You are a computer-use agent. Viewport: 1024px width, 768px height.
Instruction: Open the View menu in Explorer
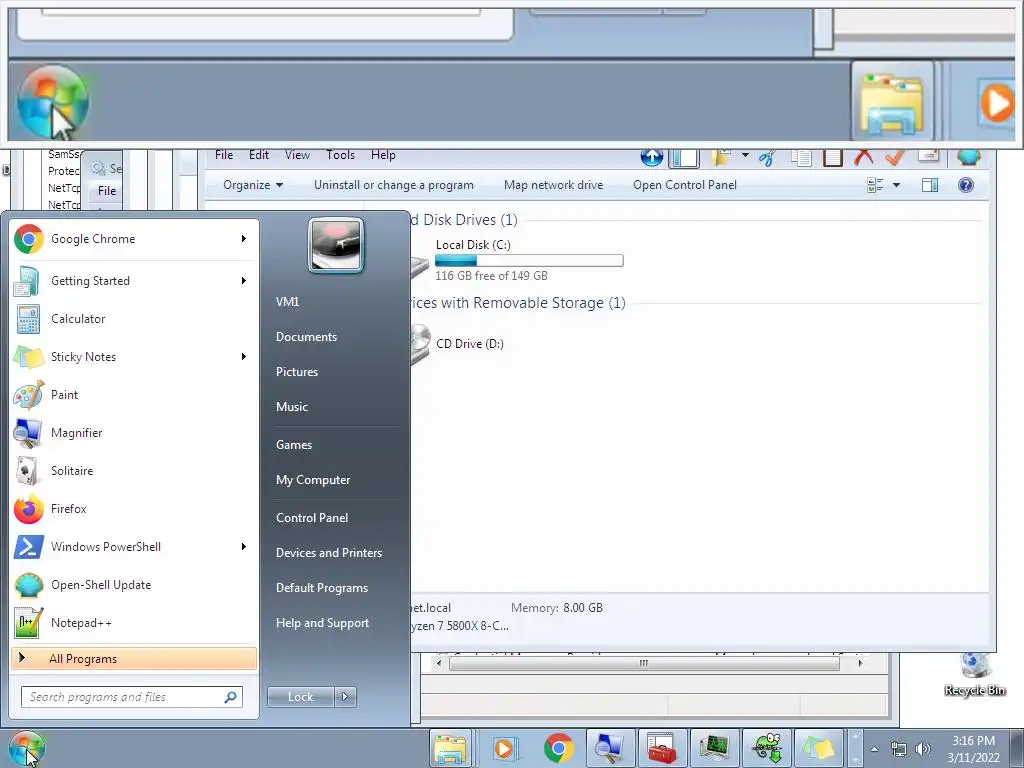pyautogui.click(x=297, y=155)
